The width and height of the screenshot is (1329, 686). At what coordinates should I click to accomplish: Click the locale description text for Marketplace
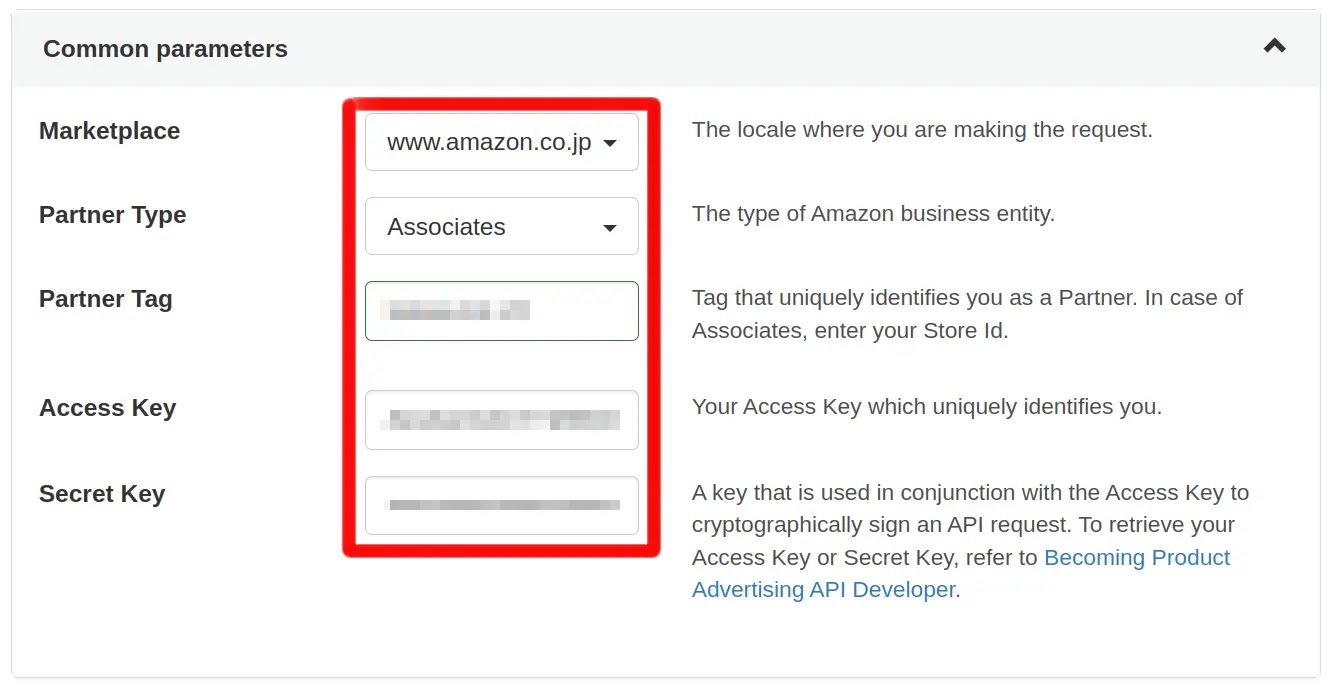(x=922, y=130)
